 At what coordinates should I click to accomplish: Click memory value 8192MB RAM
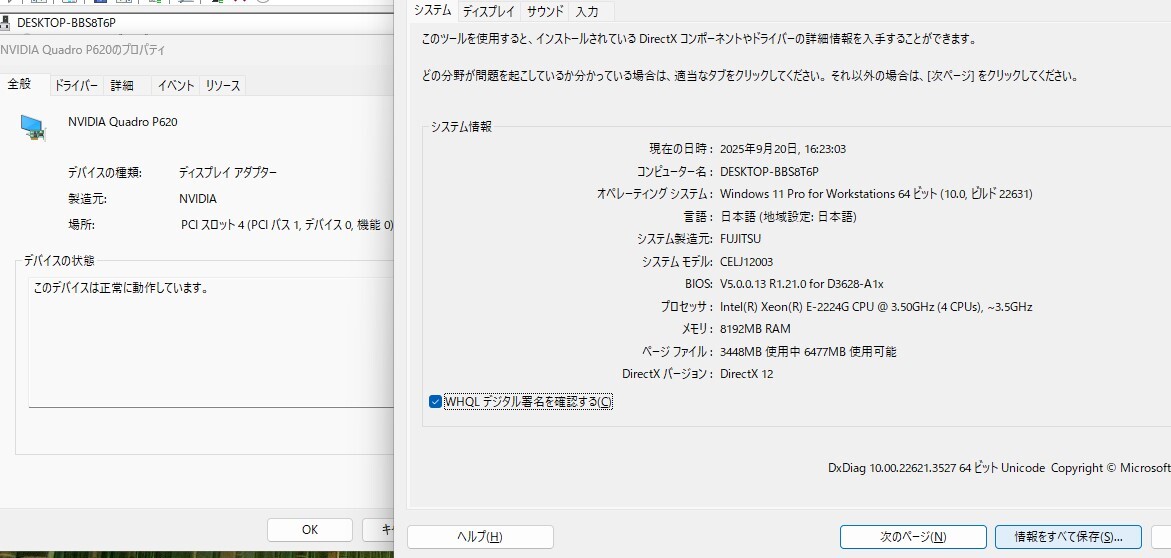click(x=755, y=329)
